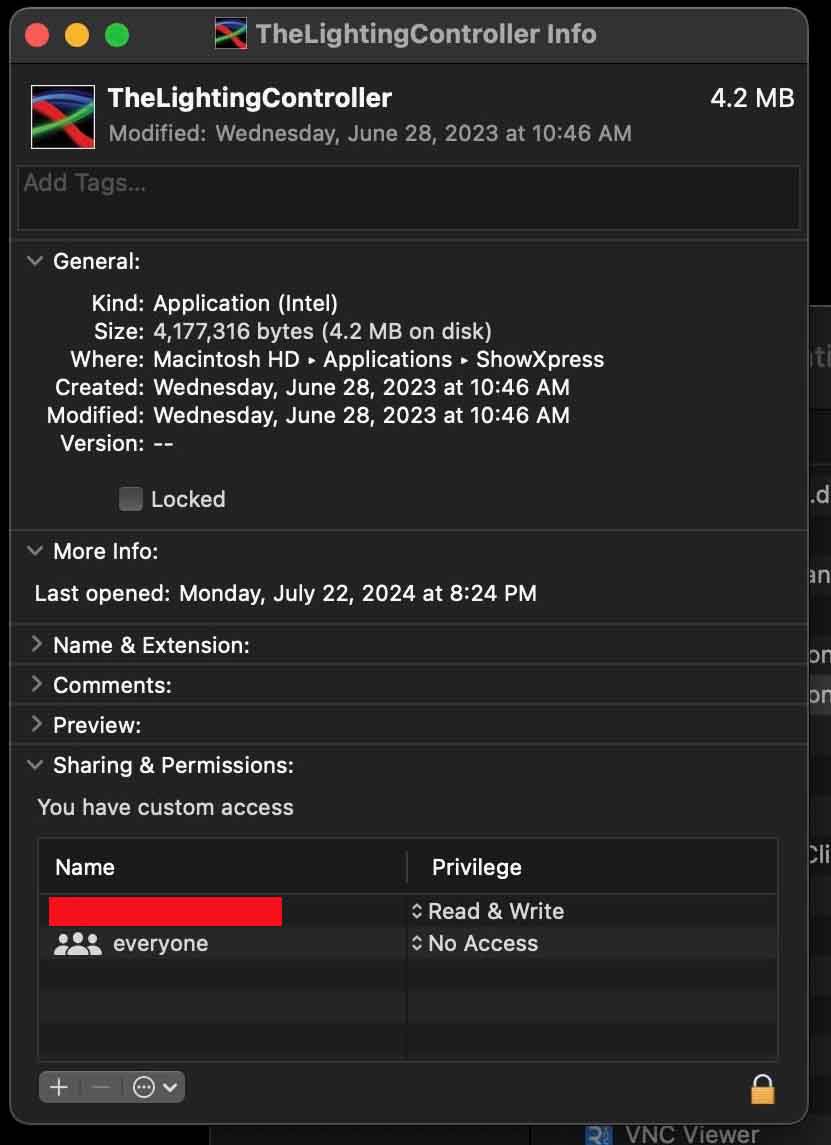831x1145 pixels.
Task: Open the action menu with ellipsis icon
Action: (155, 1087)
